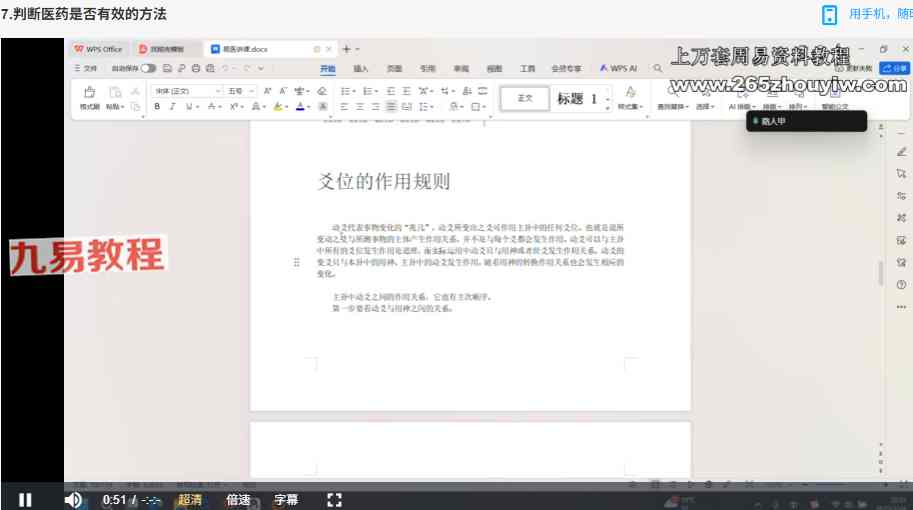Viewport: 913px width, 510px height.
Task: Apply bold formatting with B icon
Action: click(157, 106)
